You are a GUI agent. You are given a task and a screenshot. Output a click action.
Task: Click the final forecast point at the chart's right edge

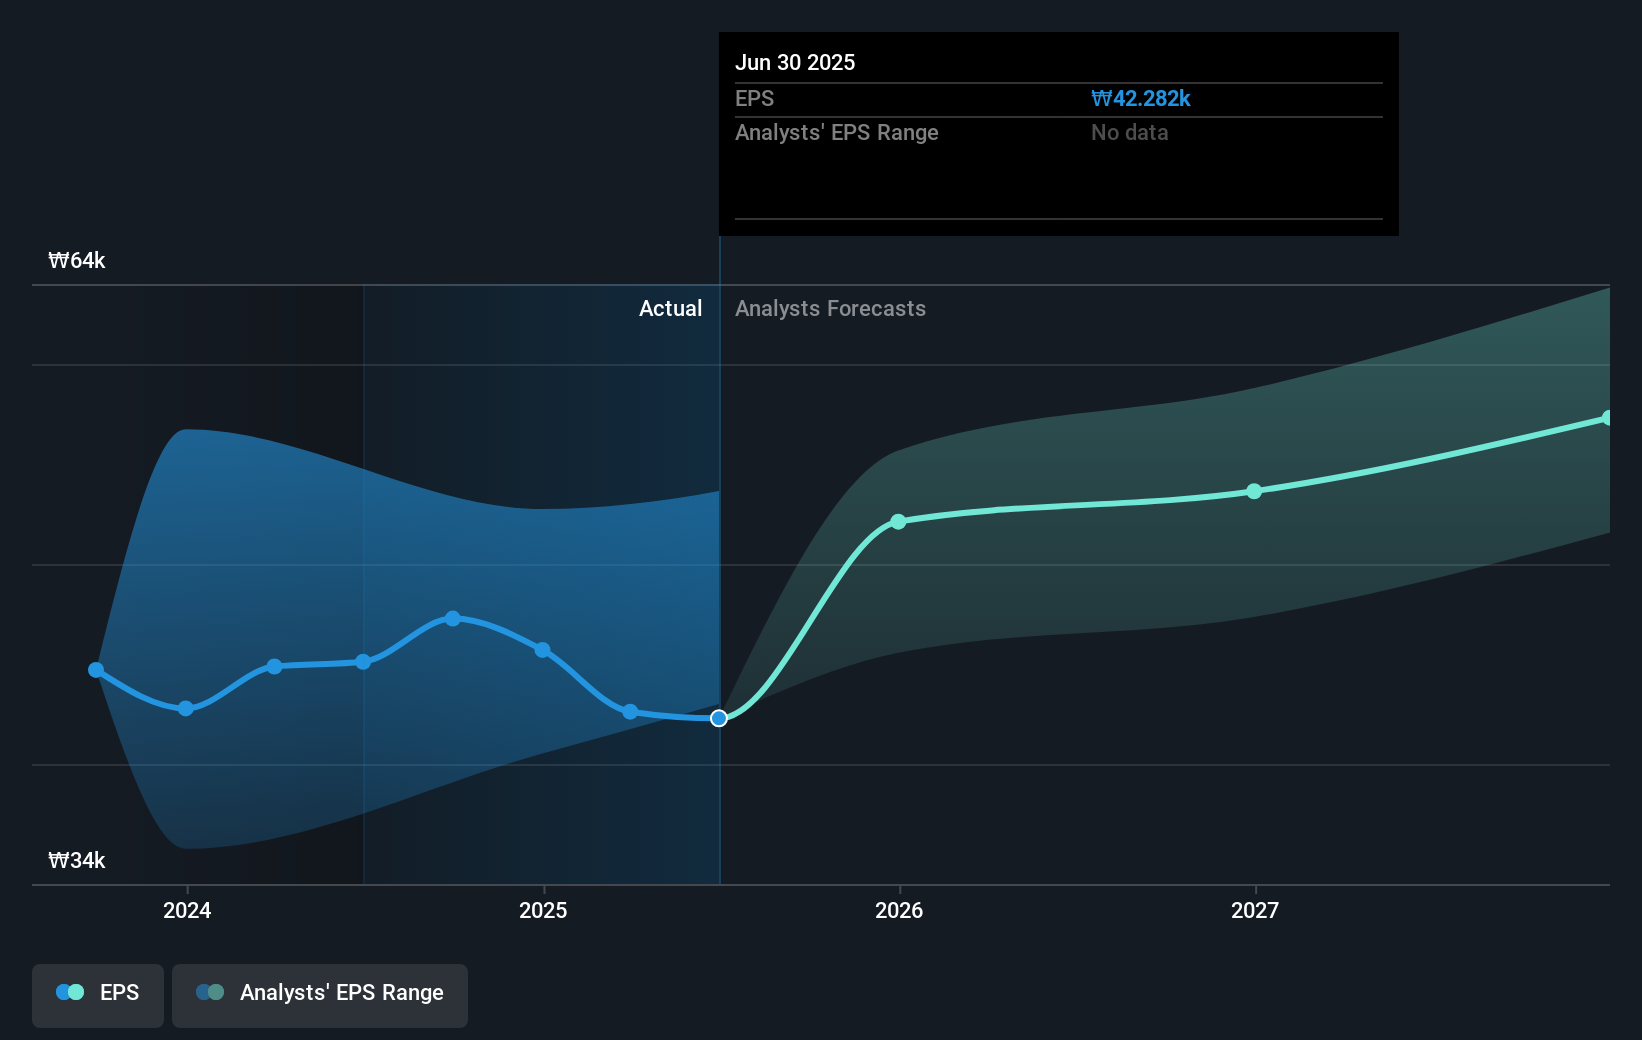(x=1607, y=418)
